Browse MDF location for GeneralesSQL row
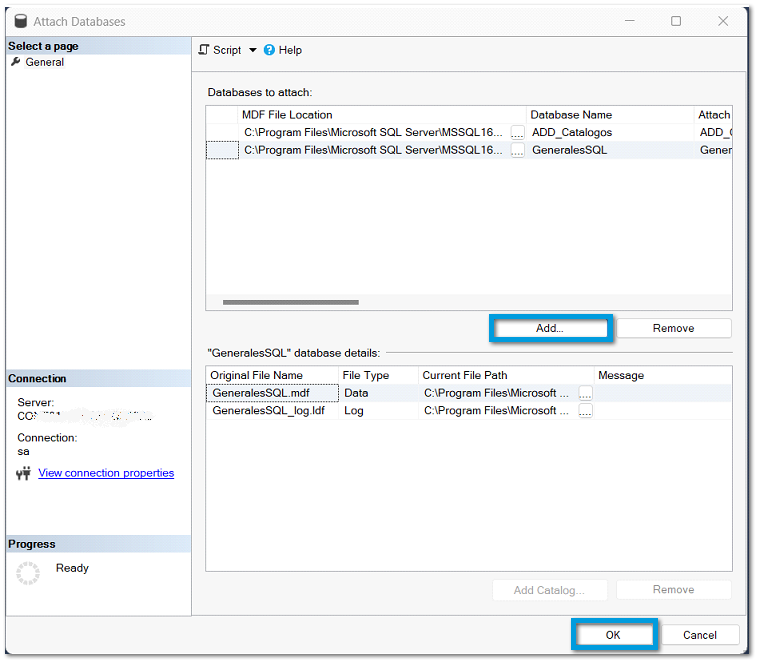The image size is (758, 663). (517, 150)
